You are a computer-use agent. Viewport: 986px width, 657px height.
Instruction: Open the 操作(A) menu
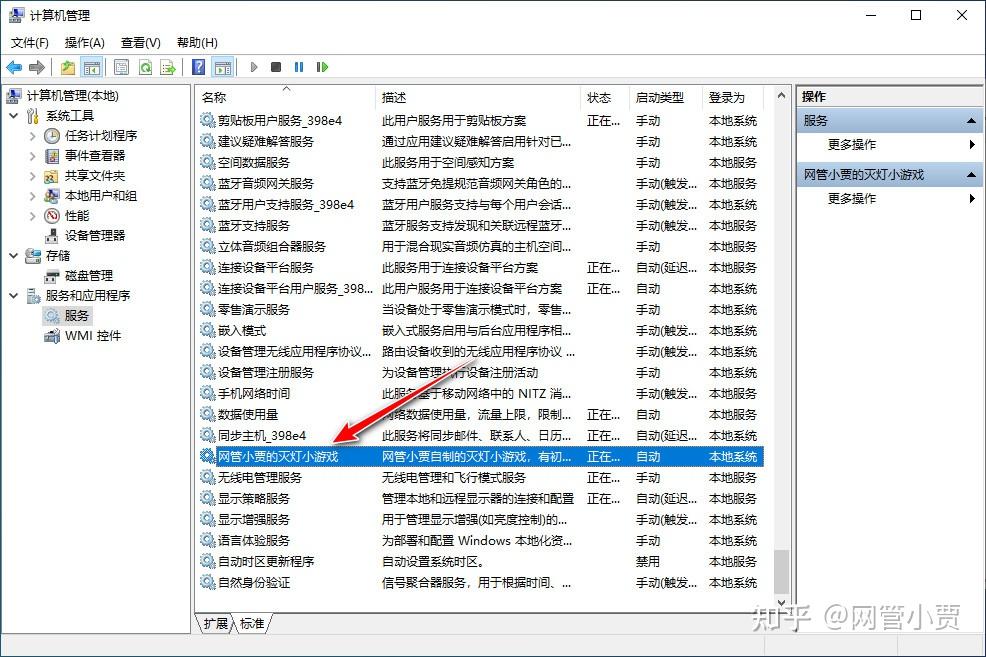tap(85, 42)
